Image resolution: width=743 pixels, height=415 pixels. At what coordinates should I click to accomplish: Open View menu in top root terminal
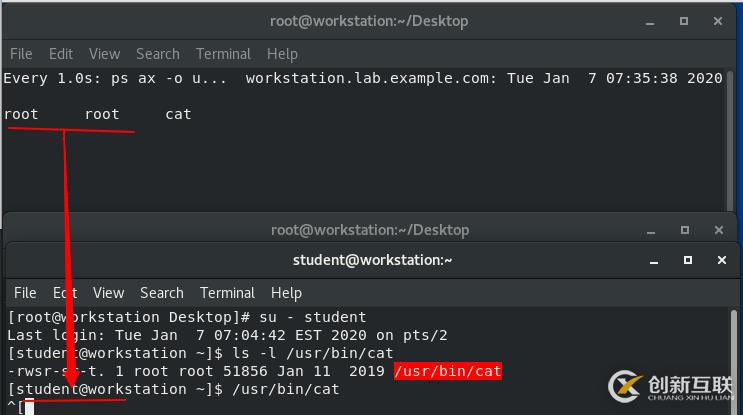pyautogui.click(x=104, y=54)
